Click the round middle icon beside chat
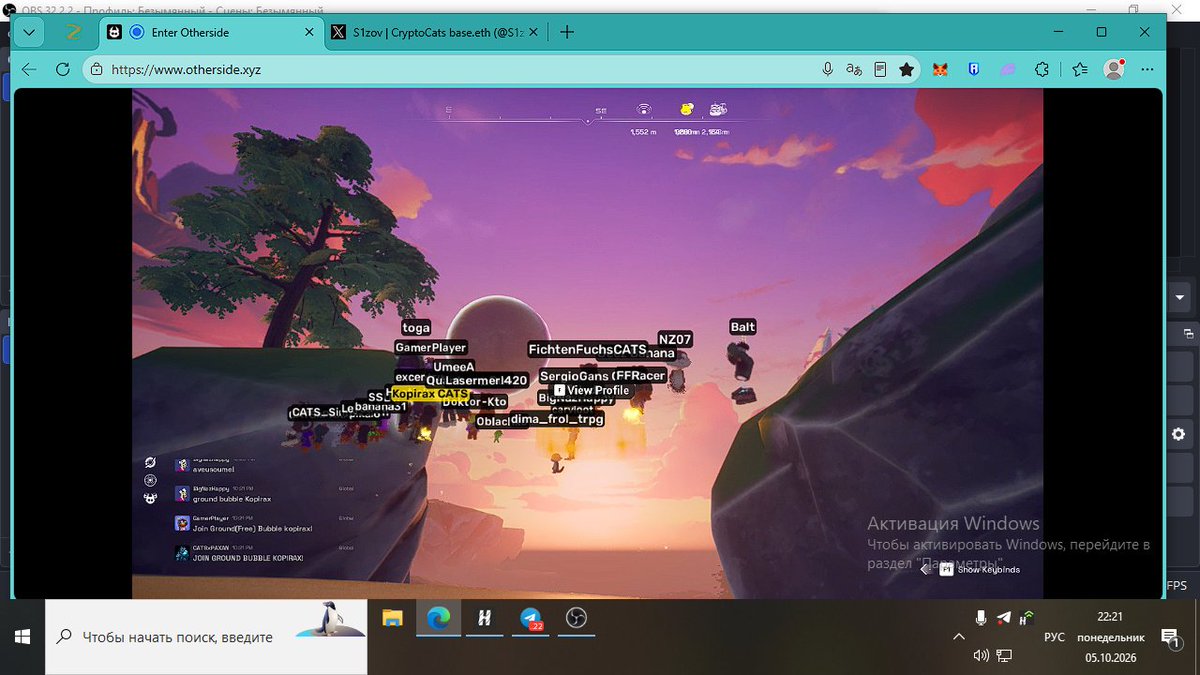This screenshot has width=1200, height=675. click(x=150, y=481)
